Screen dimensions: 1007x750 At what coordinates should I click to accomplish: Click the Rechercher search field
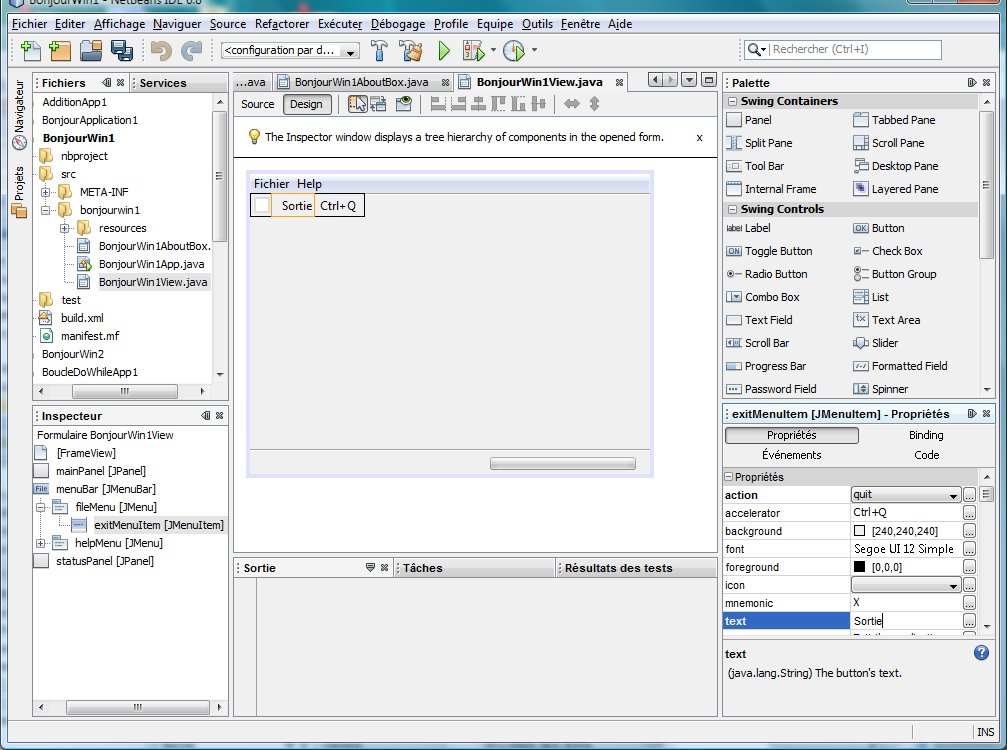point(855,49)
